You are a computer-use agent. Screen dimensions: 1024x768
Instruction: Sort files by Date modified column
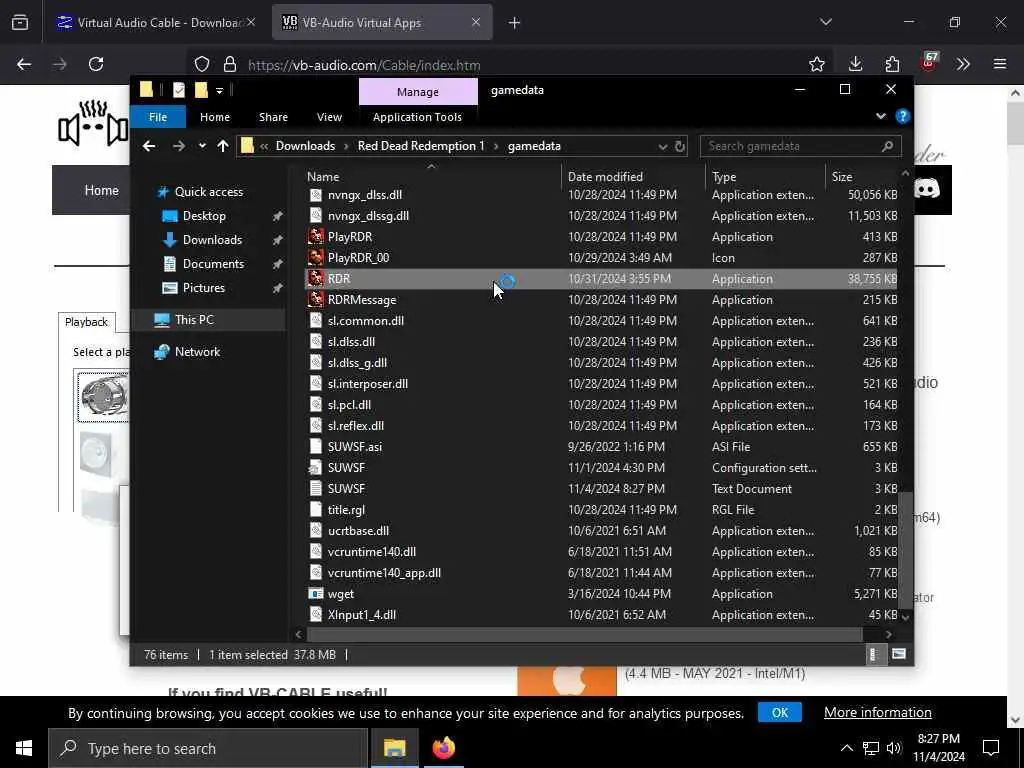[x=605, y=176]
